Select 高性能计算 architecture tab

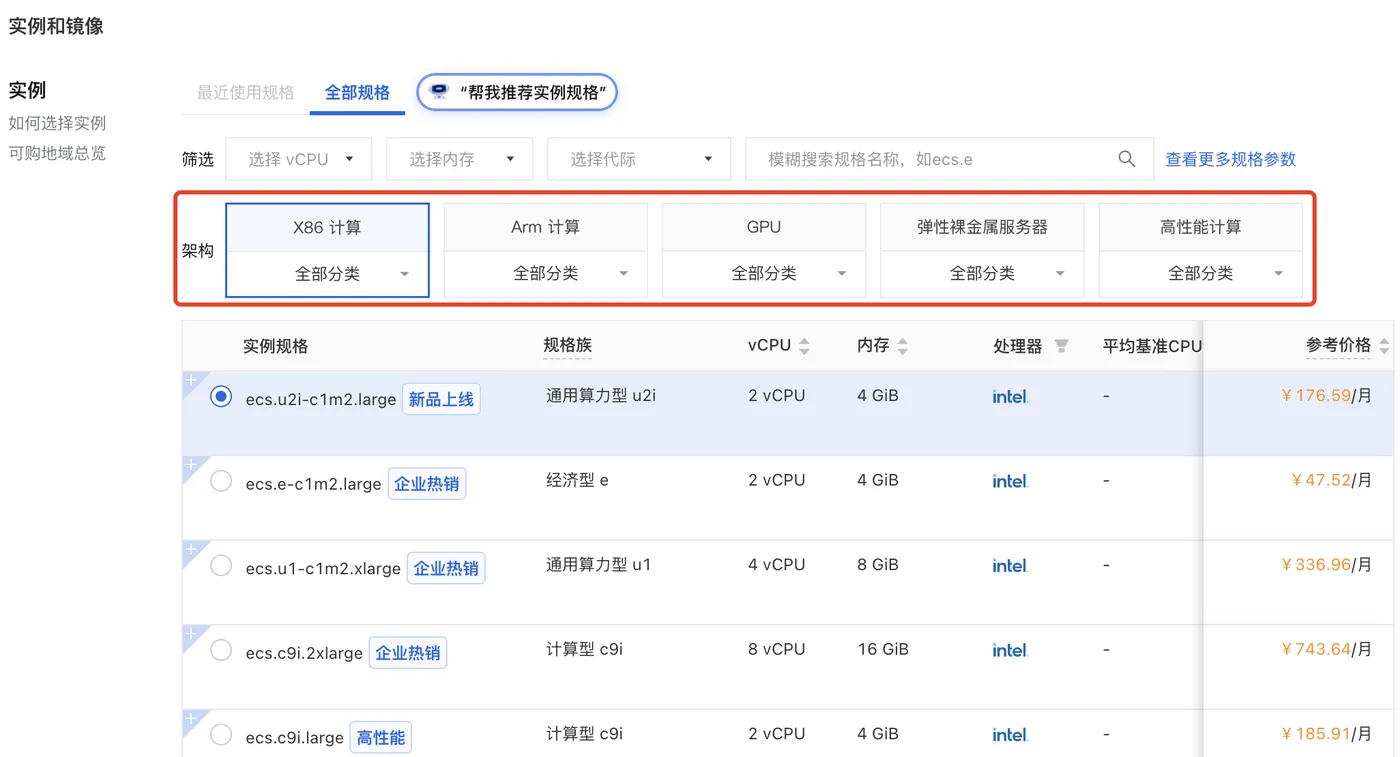1201,228
